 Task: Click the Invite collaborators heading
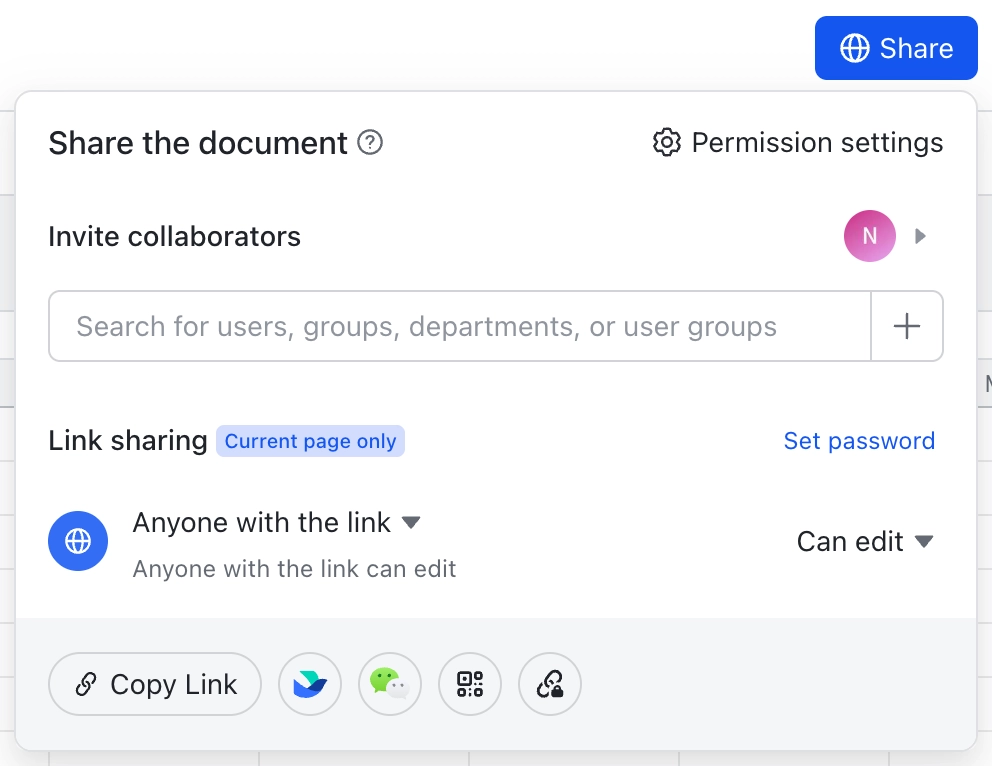point(175,237)
